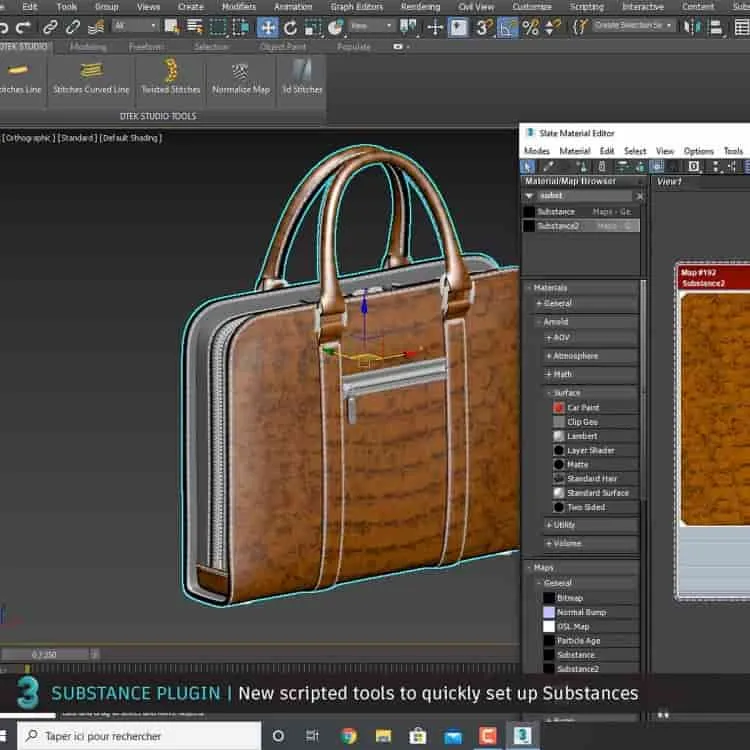Toggle Angle Snap
750x750 pixels.
[x=507, y=27]
